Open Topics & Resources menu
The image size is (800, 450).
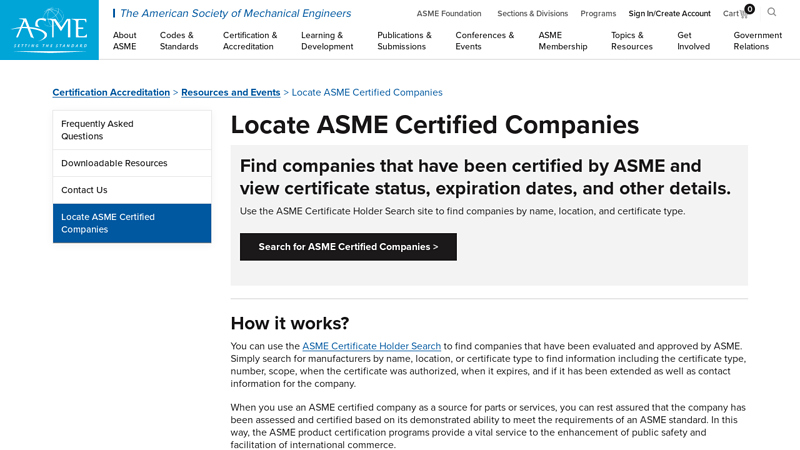[632, 41]
